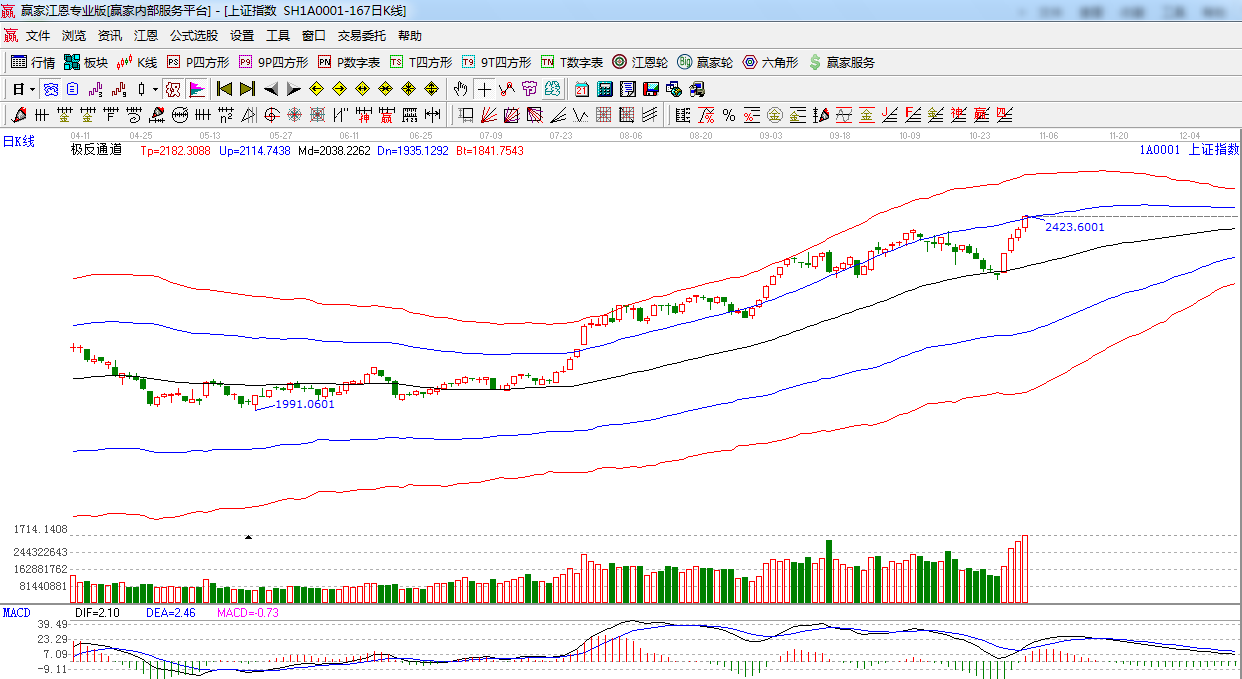
Task: Click the 行情 market quotes button
Action: [x=33, y=62]
